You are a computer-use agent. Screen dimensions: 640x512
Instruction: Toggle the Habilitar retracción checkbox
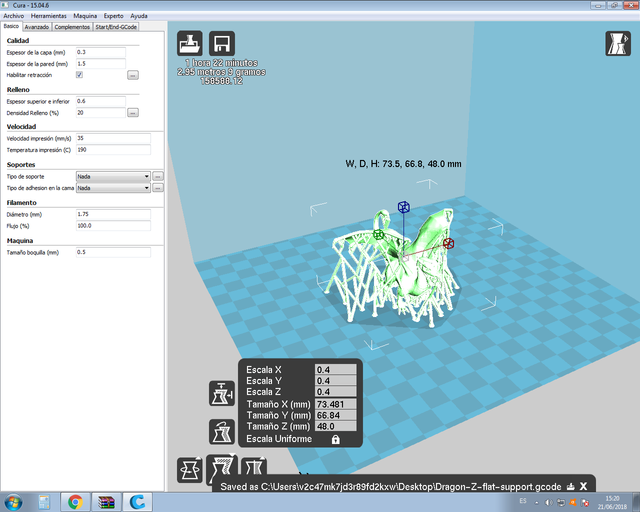point(80,75)
